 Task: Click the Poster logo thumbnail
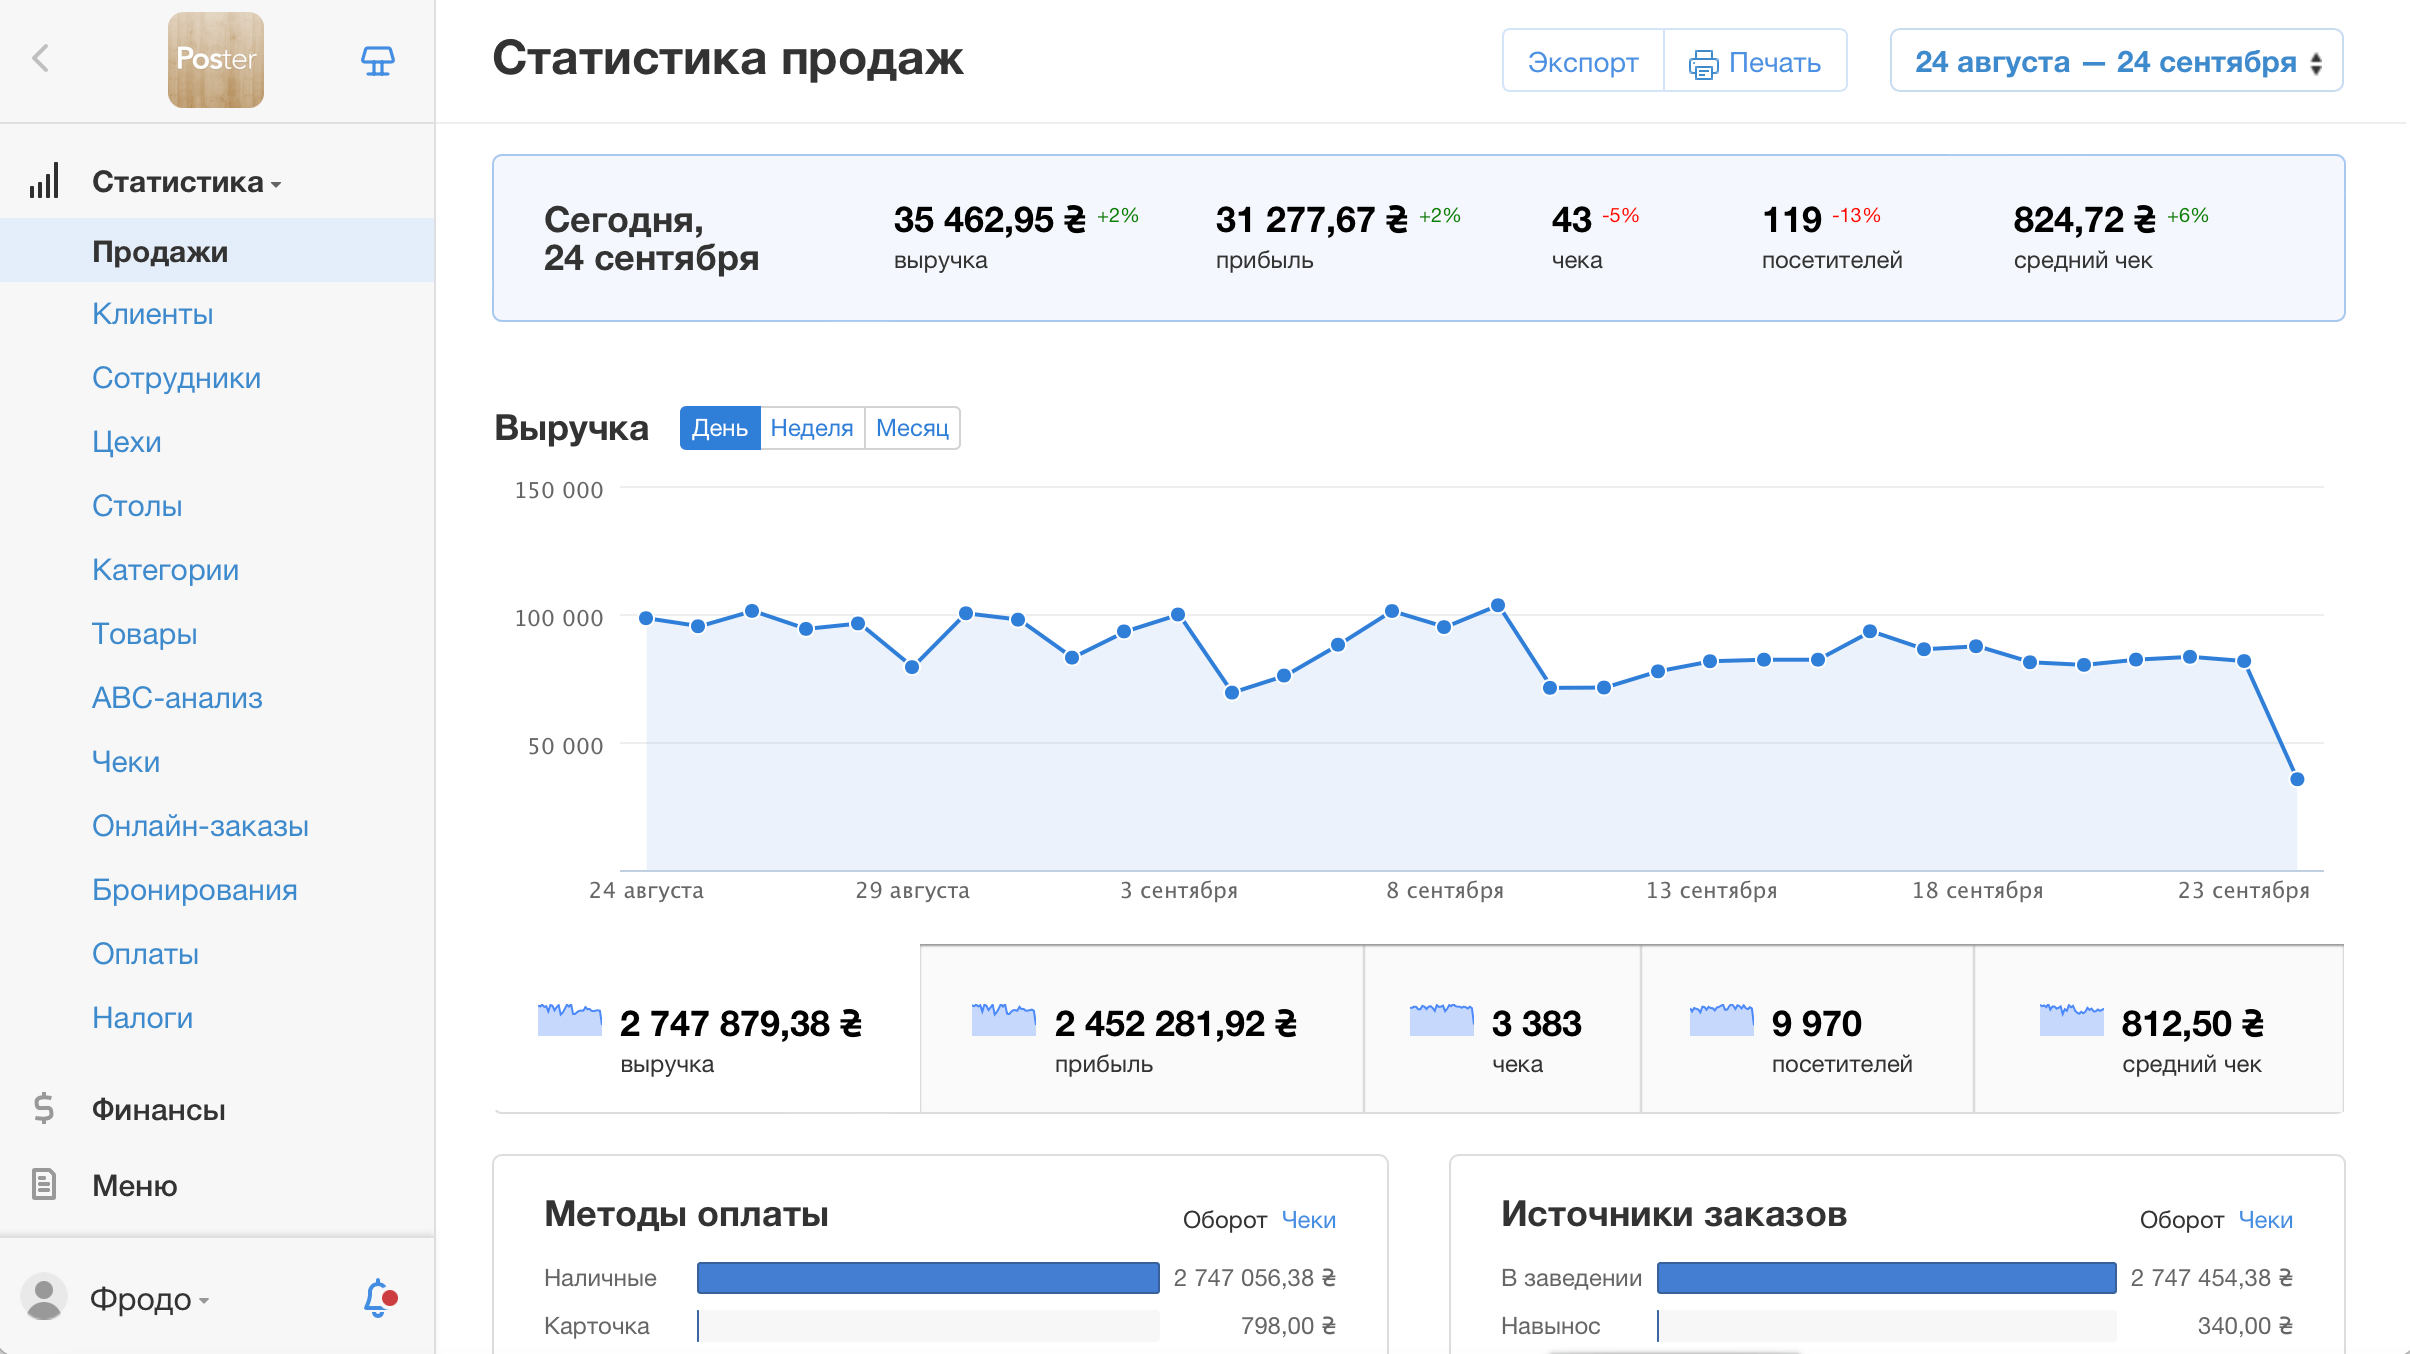216,60
